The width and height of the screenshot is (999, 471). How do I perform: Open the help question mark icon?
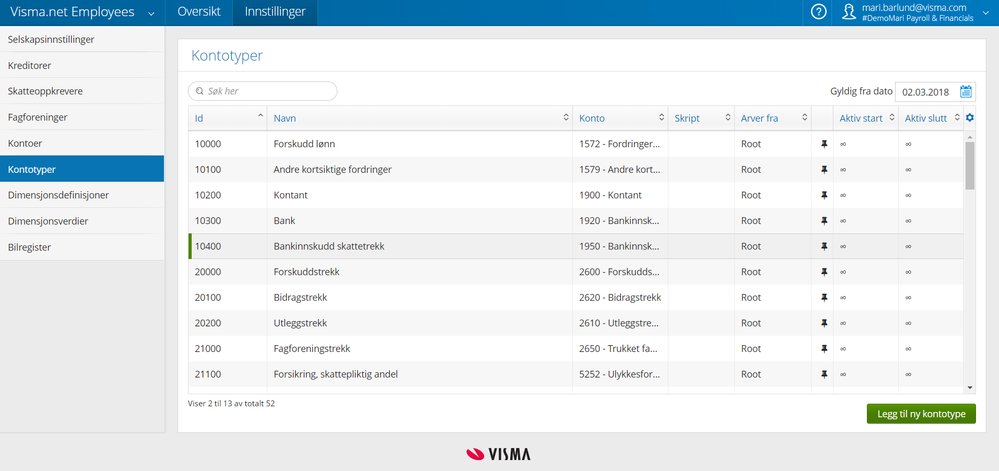pos(819,12)
